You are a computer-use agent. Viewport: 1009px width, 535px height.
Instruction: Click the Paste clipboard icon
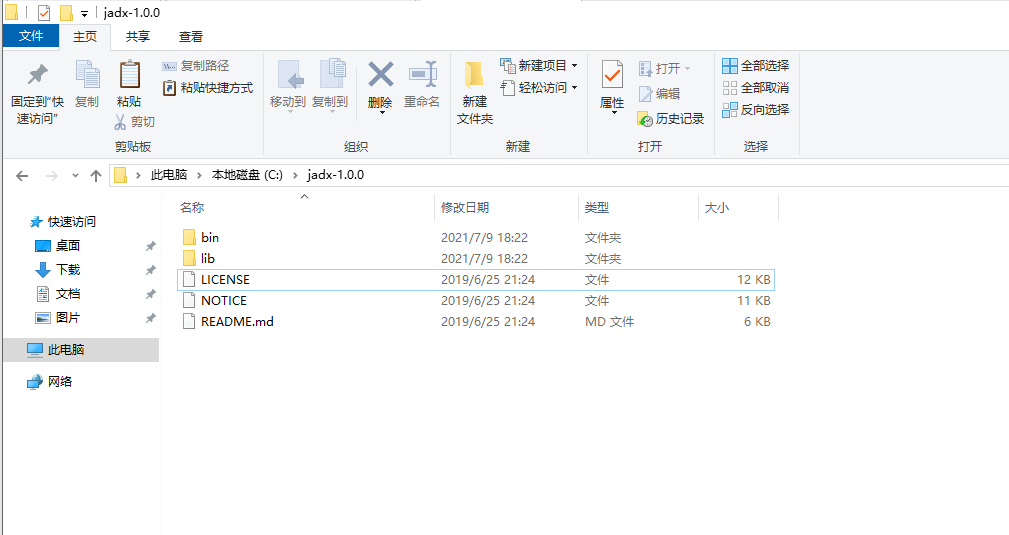click(x=129, y=75)
